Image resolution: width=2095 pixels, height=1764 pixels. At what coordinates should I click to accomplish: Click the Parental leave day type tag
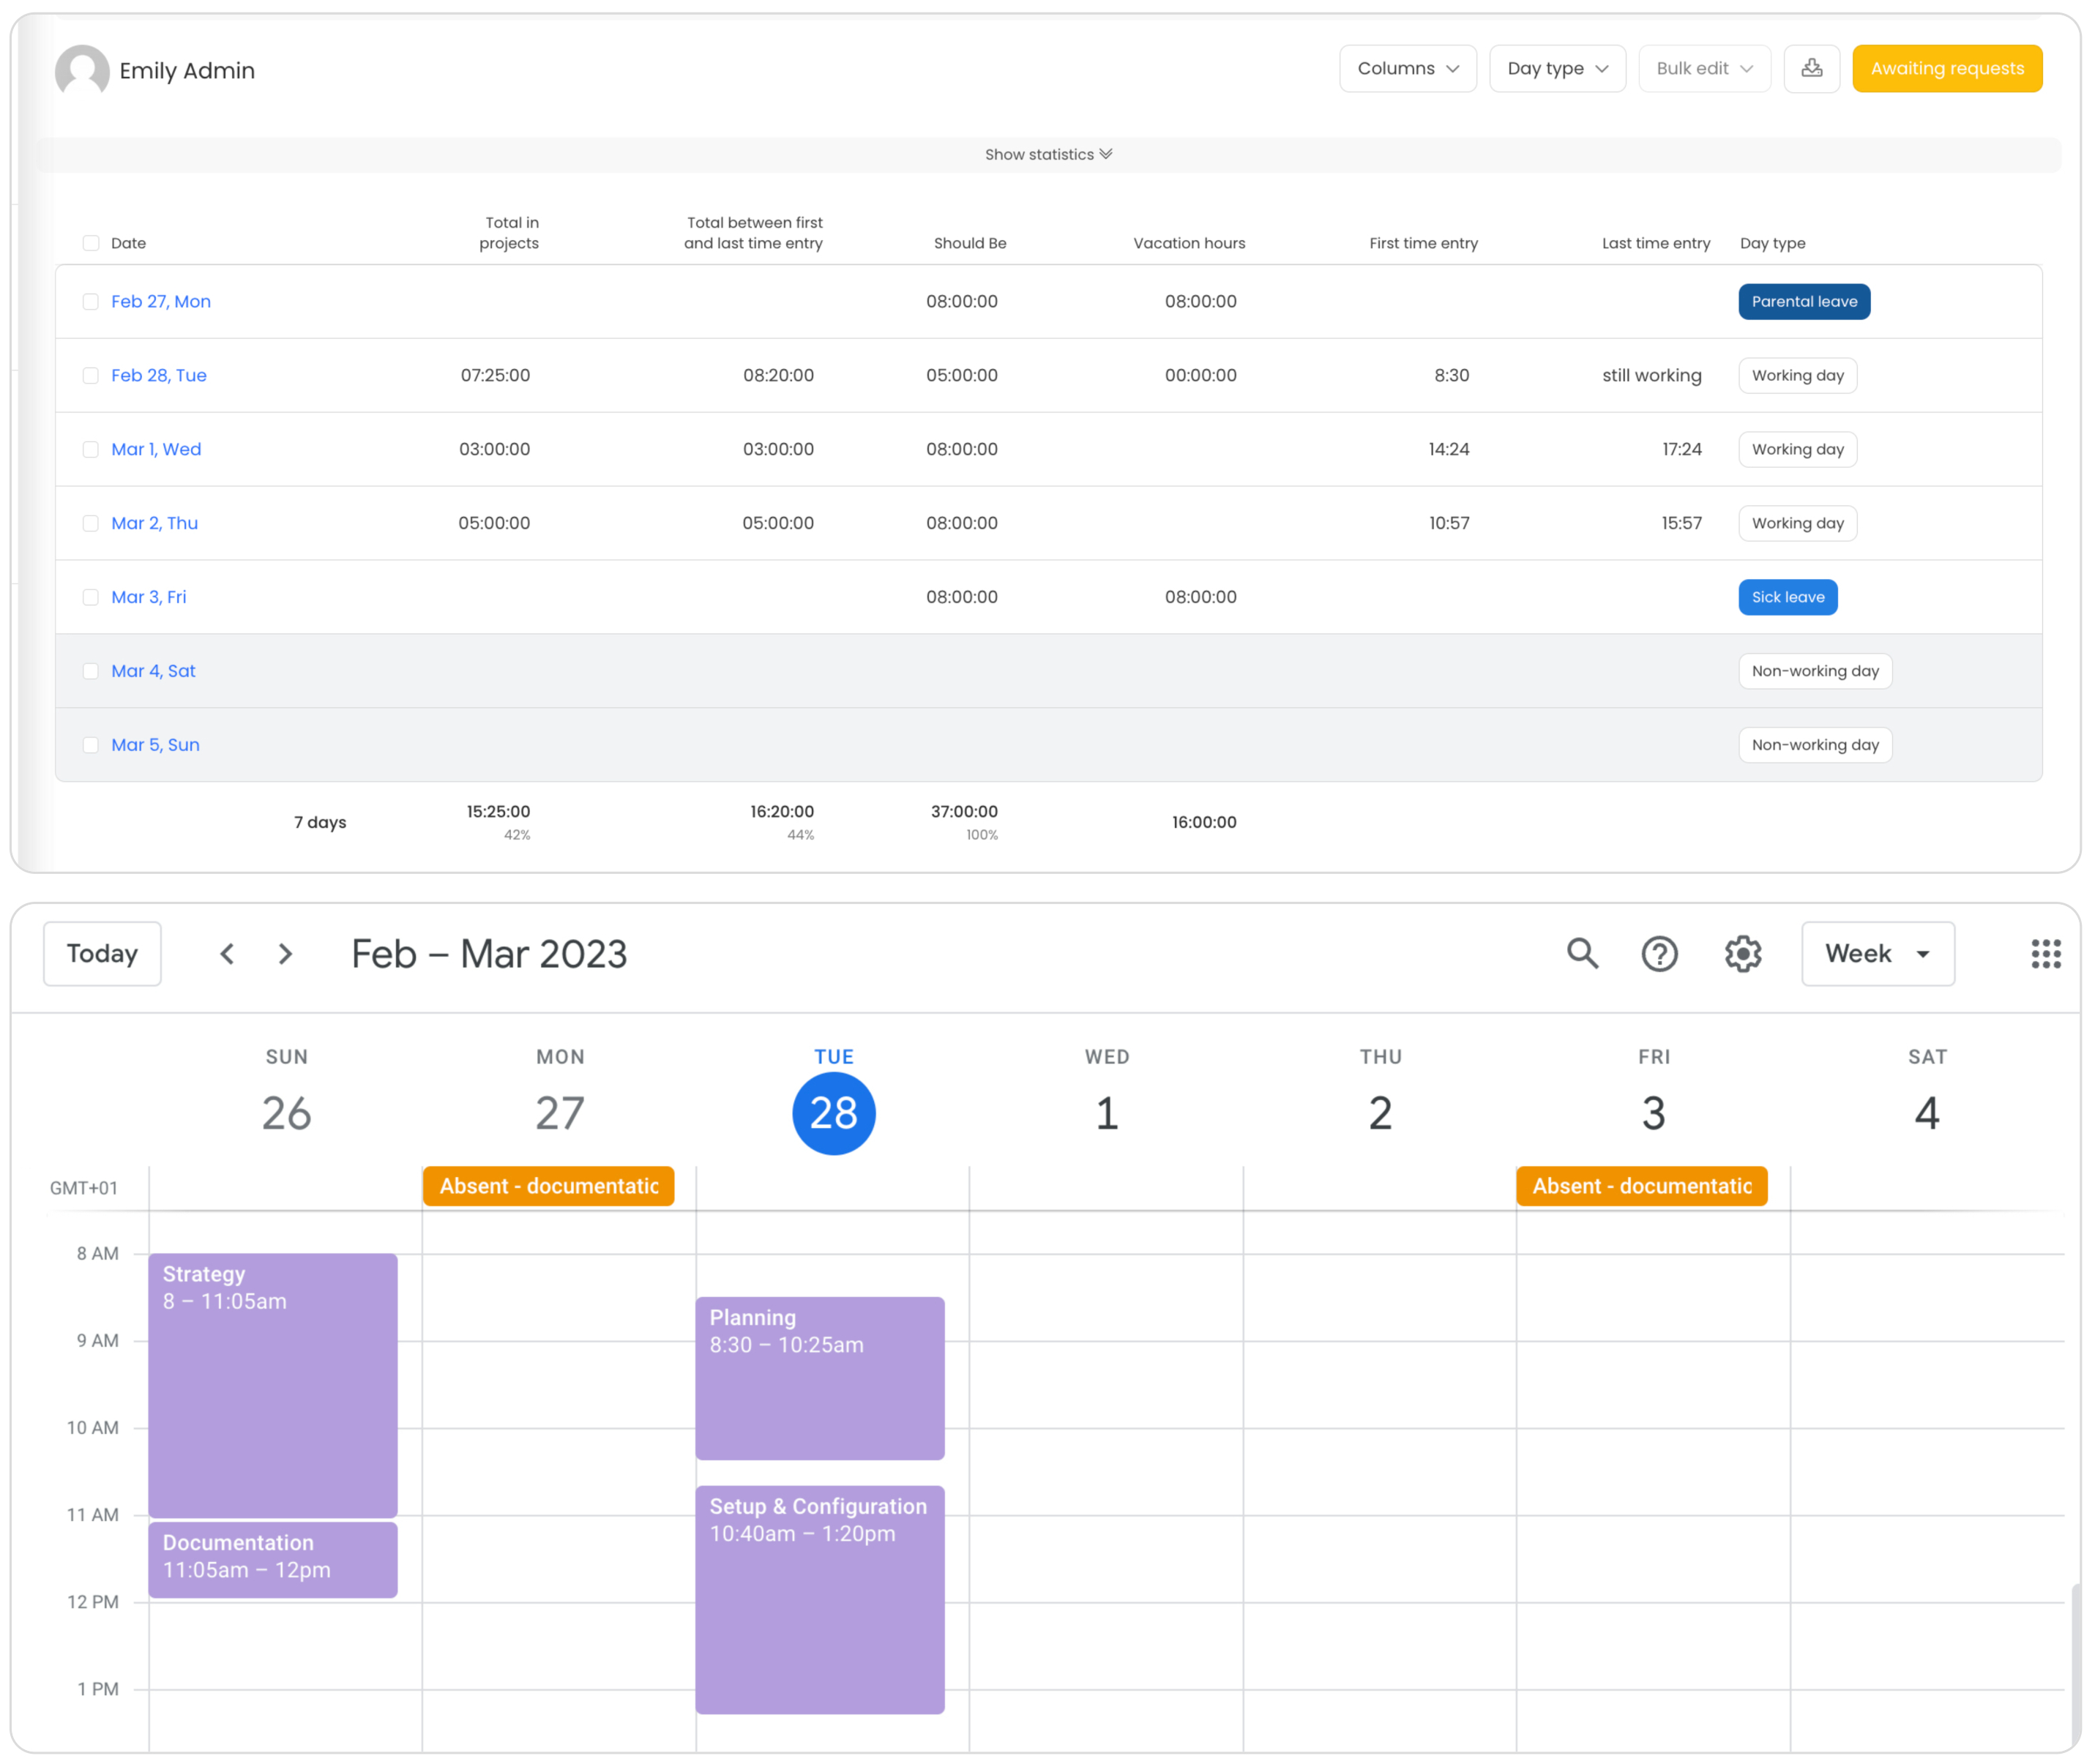pyautogui.click(x=1803, y=301)
